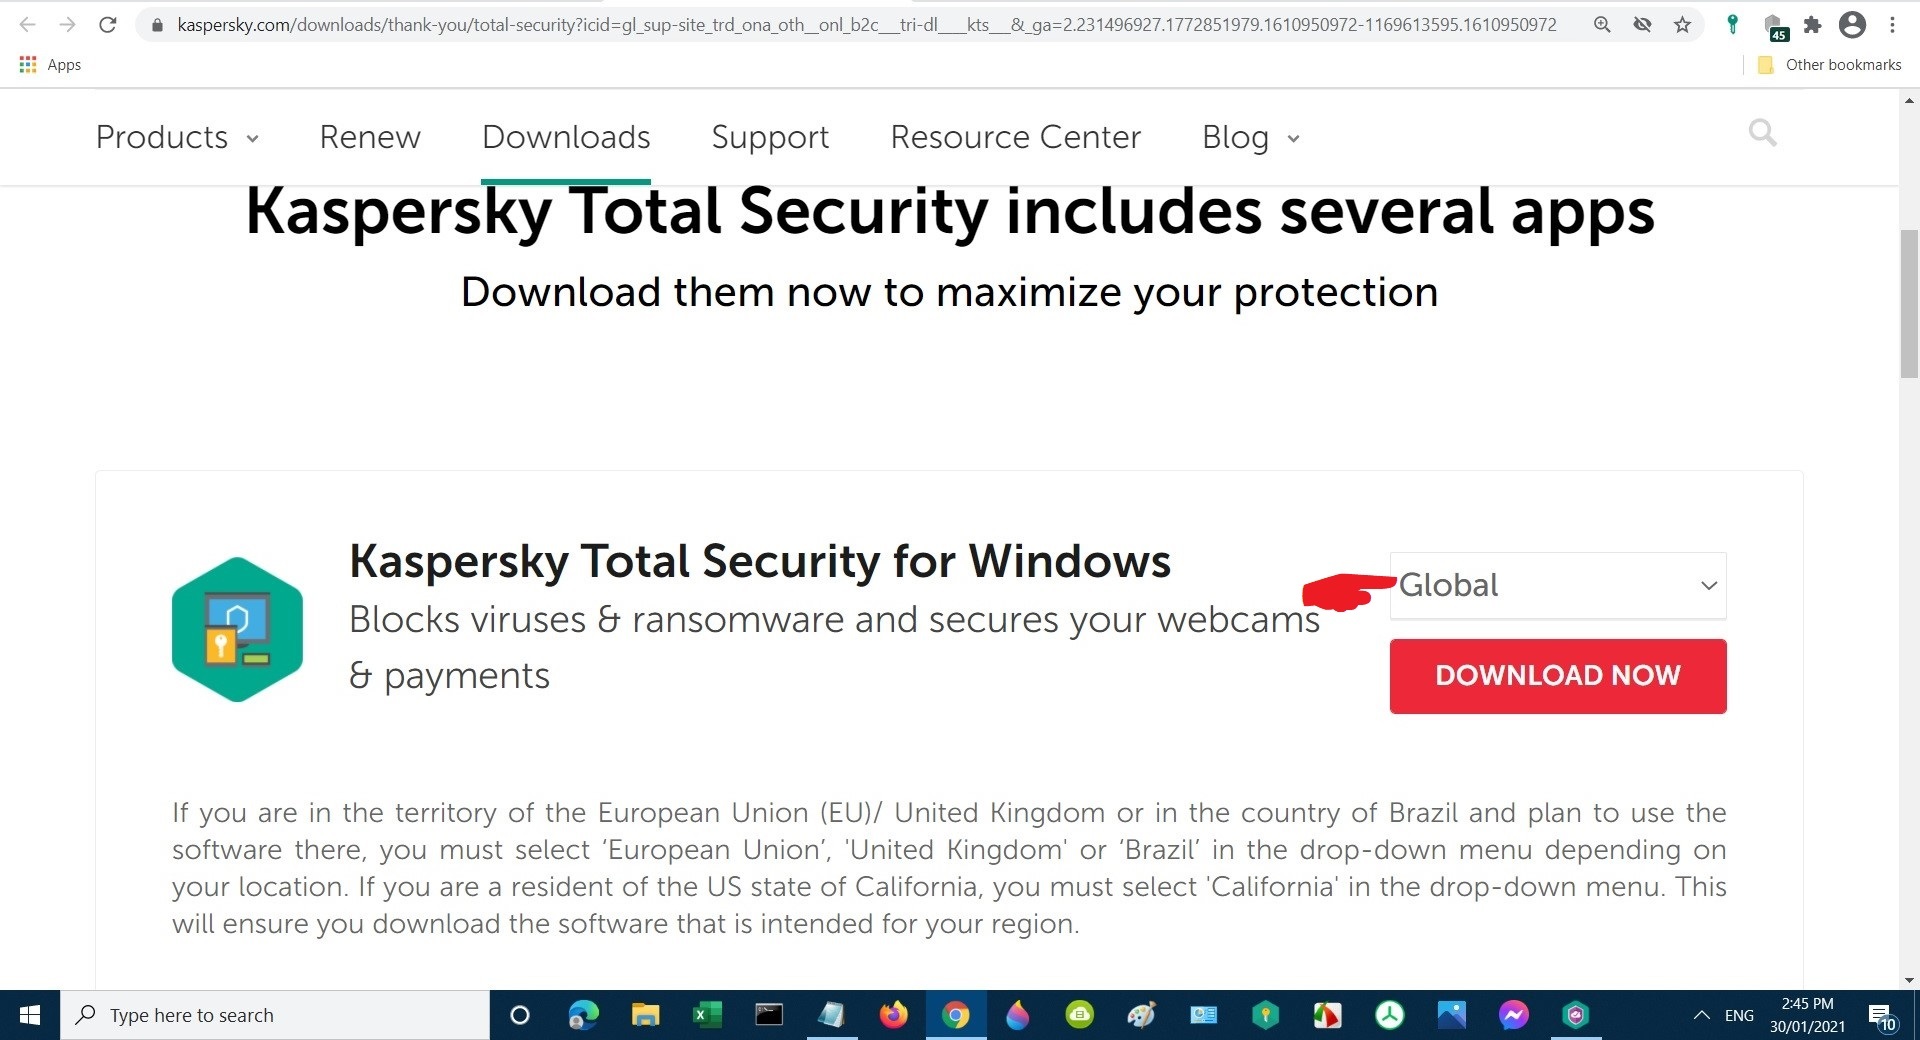The image size is (1920, 1040).
Task: Click the site search magnifier icon
Action: tap(1762, 133)
